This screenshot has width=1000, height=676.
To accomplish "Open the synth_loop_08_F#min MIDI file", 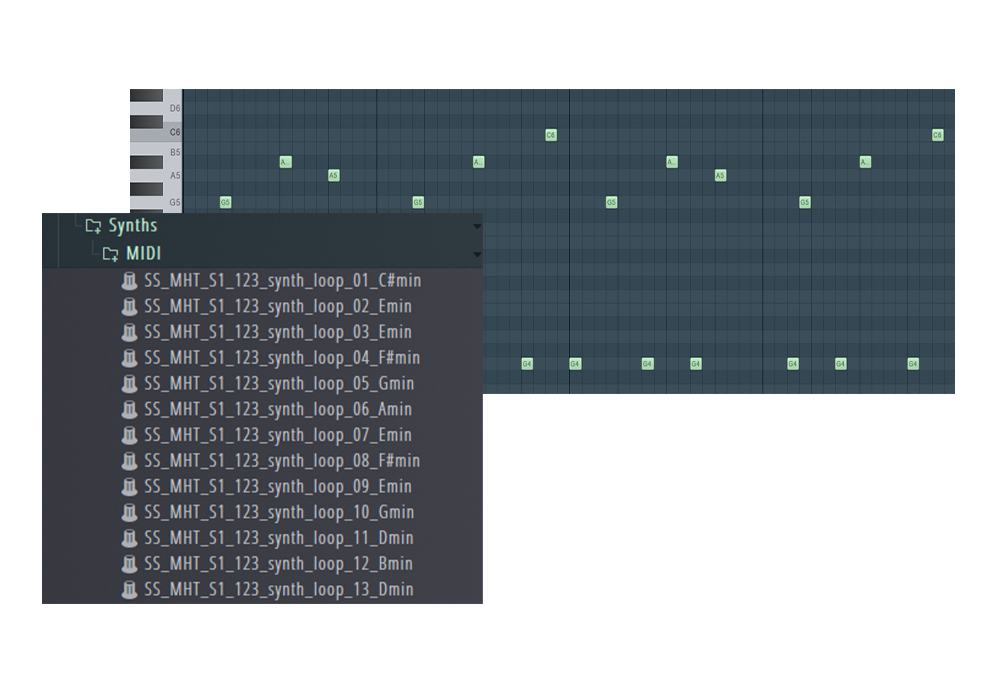I will tap(281, 461).
